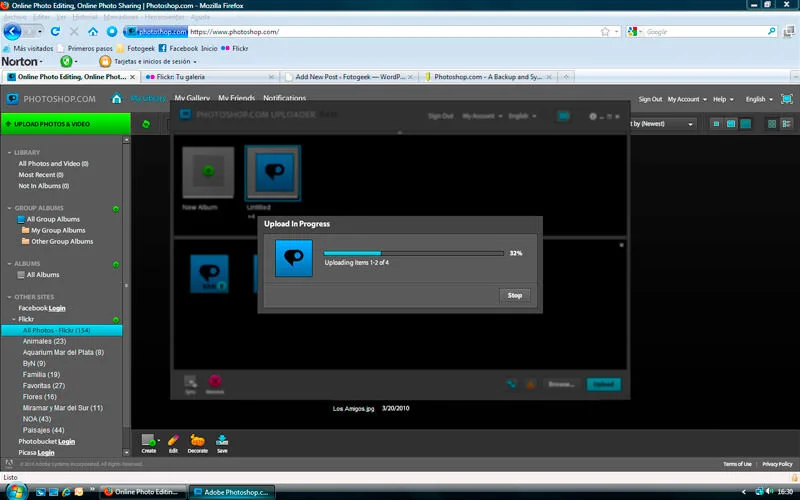The height and width of the screenshot is (500, 800).
Task: Click the fullscreen icon next to English
Action: pos(787,99)
